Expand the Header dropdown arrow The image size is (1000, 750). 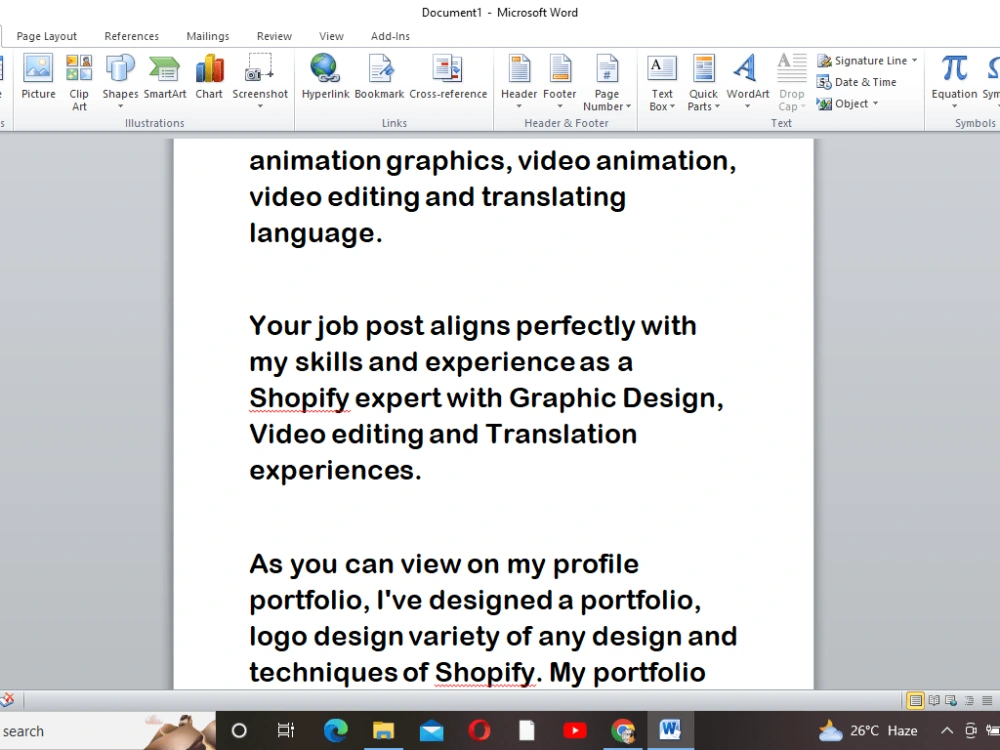coord(519,107)
